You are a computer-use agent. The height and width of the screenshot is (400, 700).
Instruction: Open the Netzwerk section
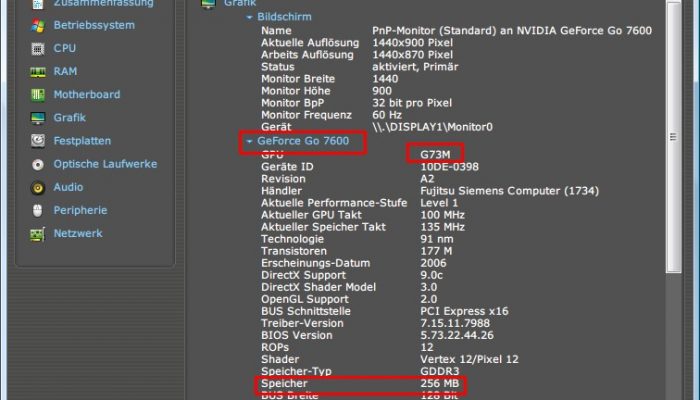point(78,234)
